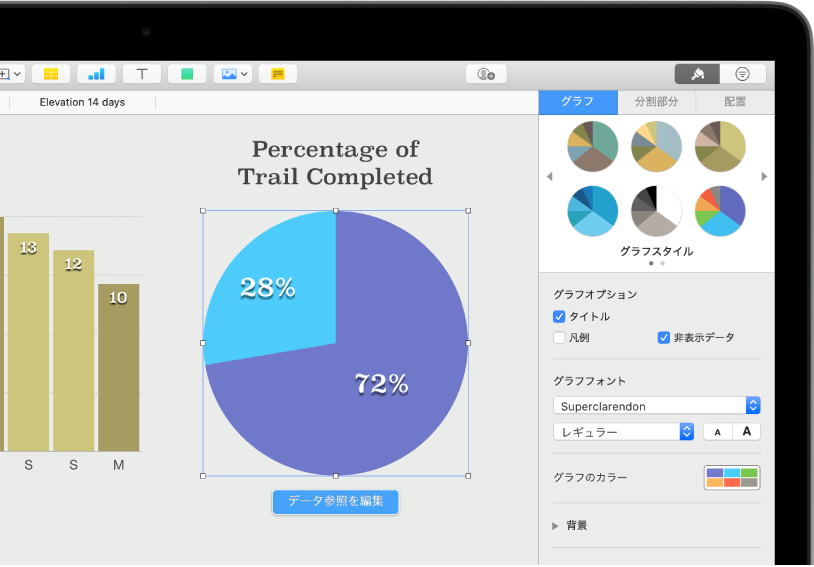
Task: Open the Chart toolbar button
Action: tap(96, 74)
